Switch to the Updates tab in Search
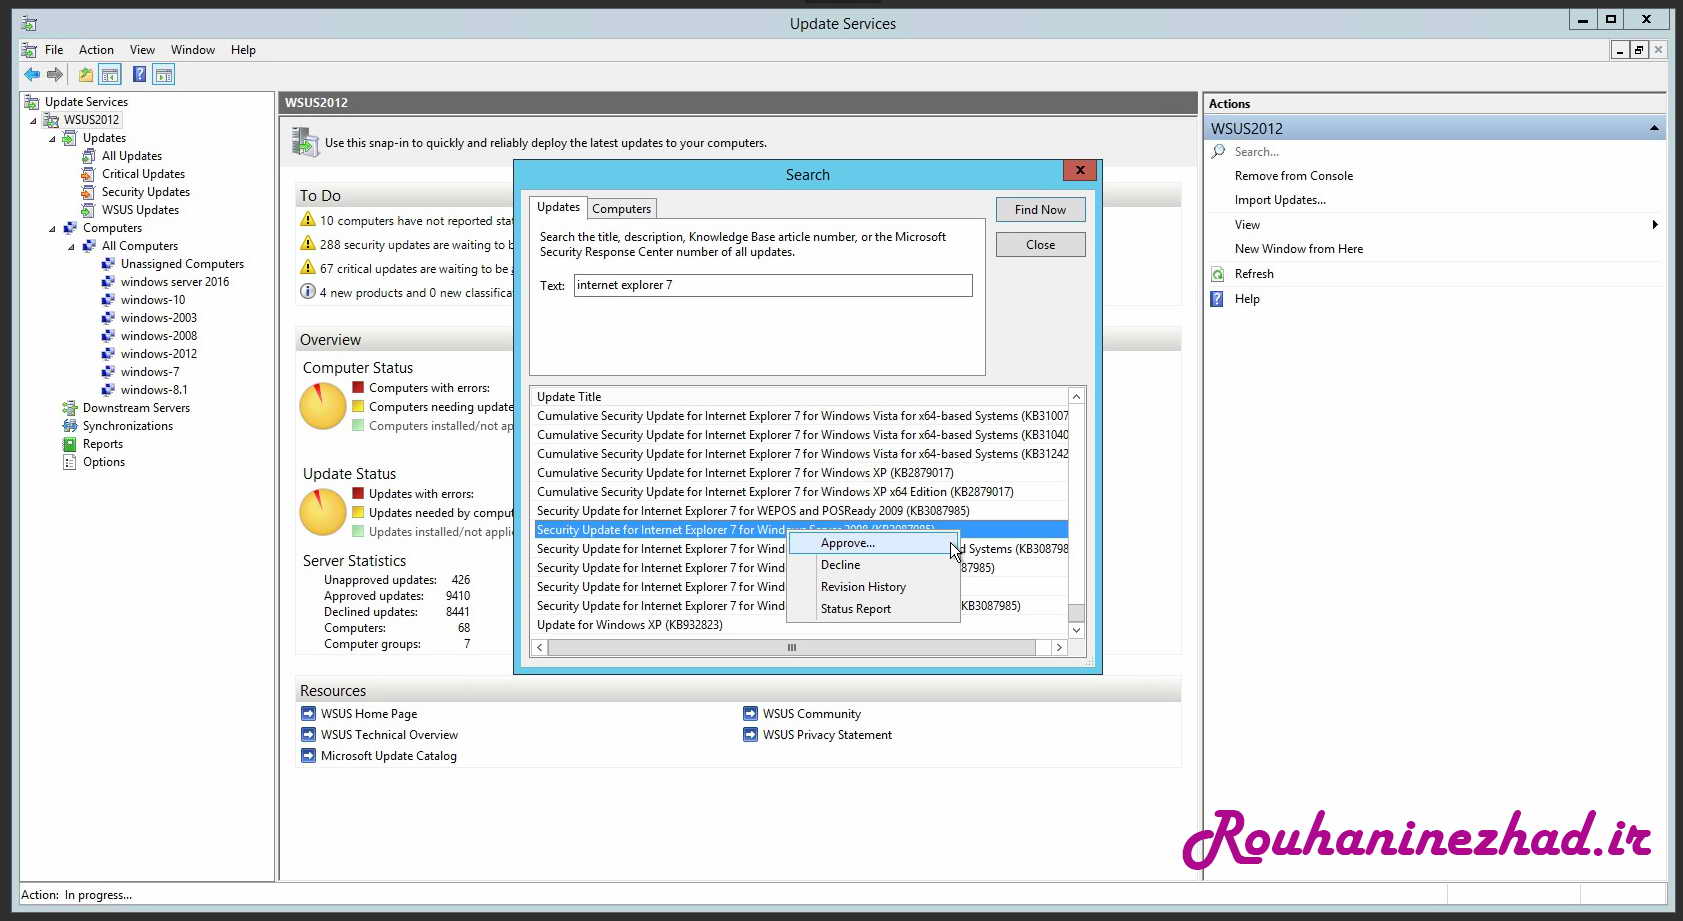Image resolution: width=1683 pixels, height=921 pixels. (558, 207)
